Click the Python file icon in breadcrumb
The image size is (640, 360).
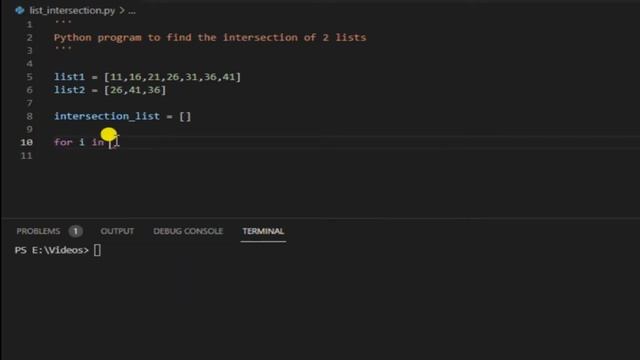coord(20,10)
